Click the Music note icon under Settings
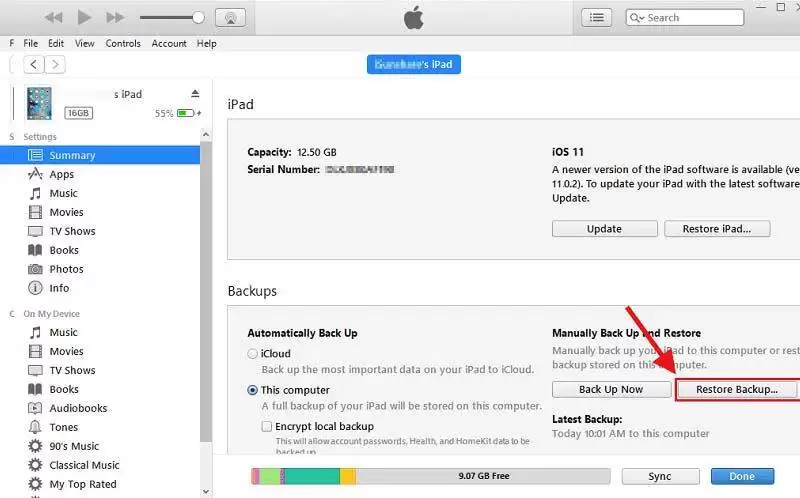The height and width of the screenshot is (498, 800). [35, 193]
